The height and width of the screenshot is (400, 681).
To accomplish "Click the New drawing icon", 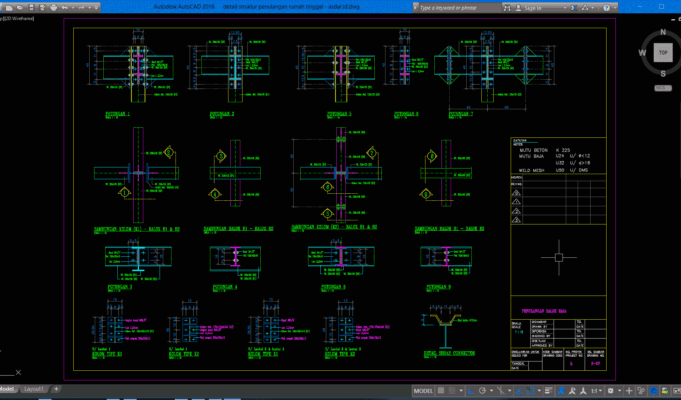I will [9, 8].
